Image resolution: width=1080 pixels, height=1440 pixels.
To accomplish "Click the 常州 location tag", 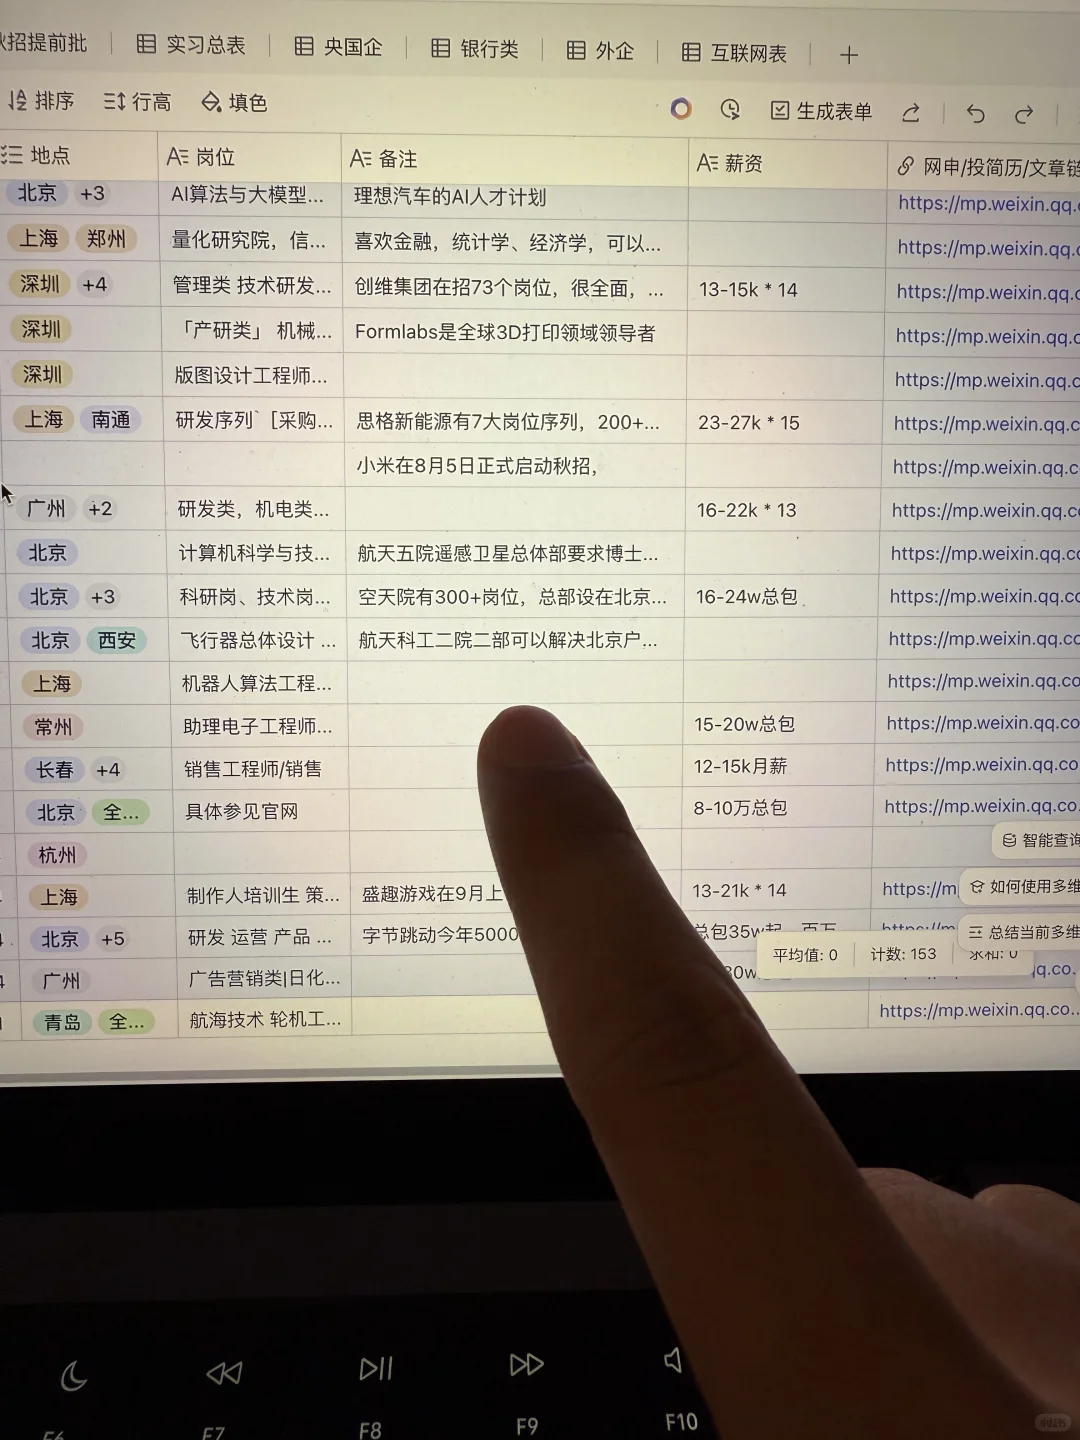I will point(53,727).
